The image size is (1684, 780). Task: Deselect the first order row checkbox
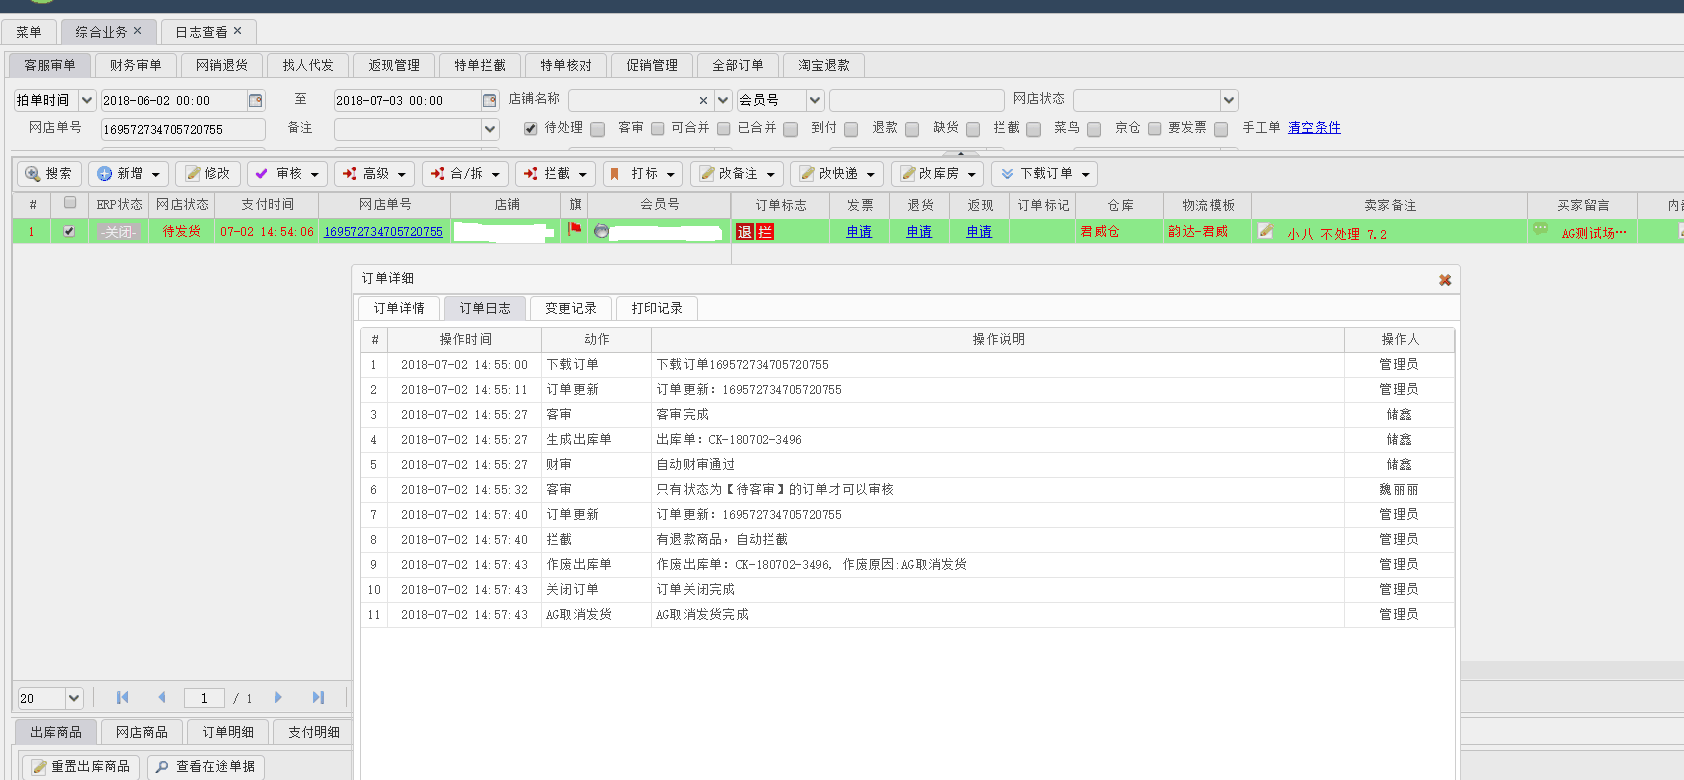(69, 231)
